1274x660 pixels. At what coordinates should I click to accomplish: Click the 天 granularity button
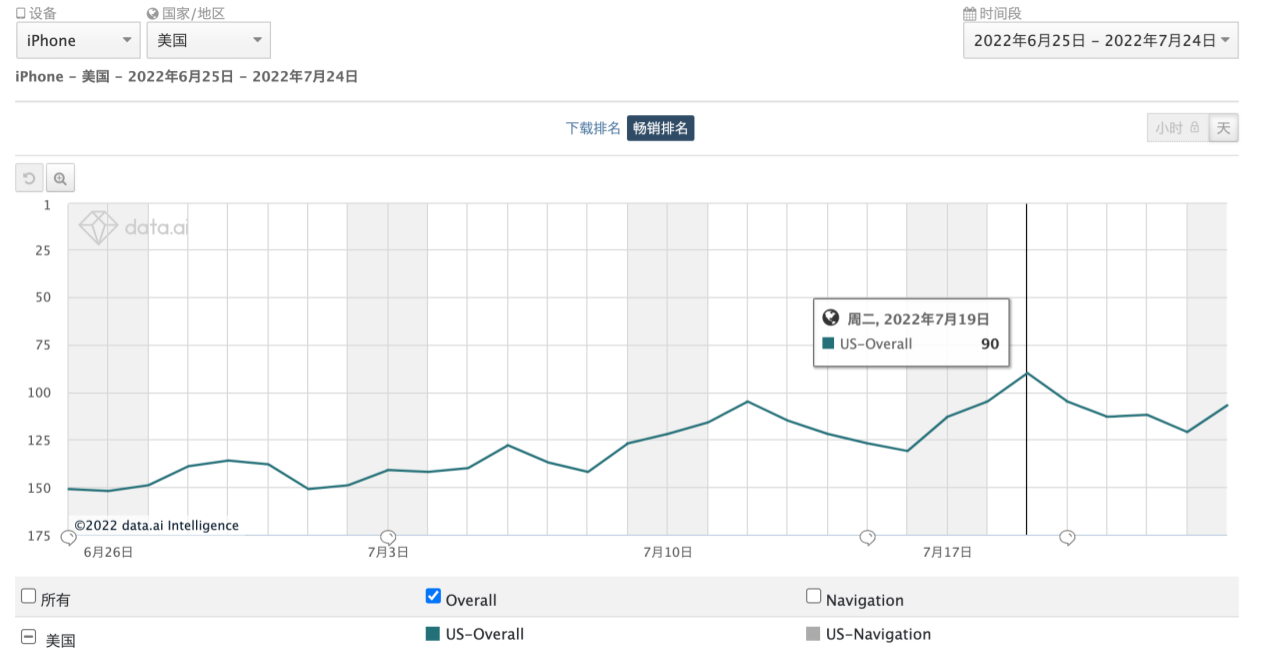(x=1223, y=128)
